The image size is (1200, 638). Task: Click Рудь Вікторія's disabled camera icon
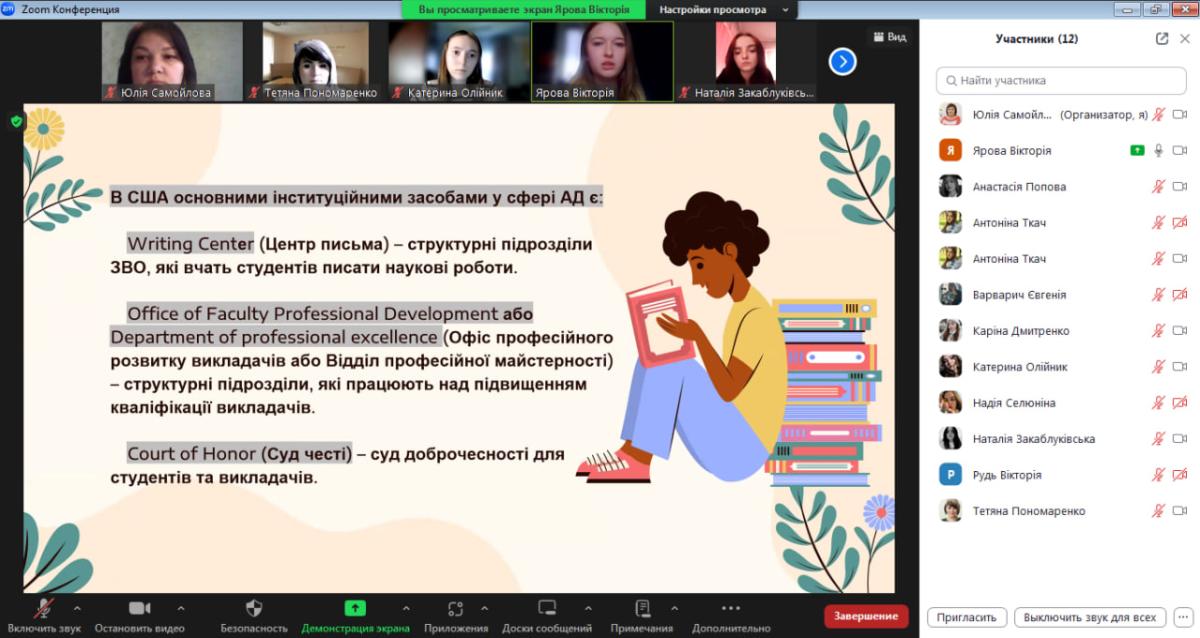click(x=1180, y=474)
